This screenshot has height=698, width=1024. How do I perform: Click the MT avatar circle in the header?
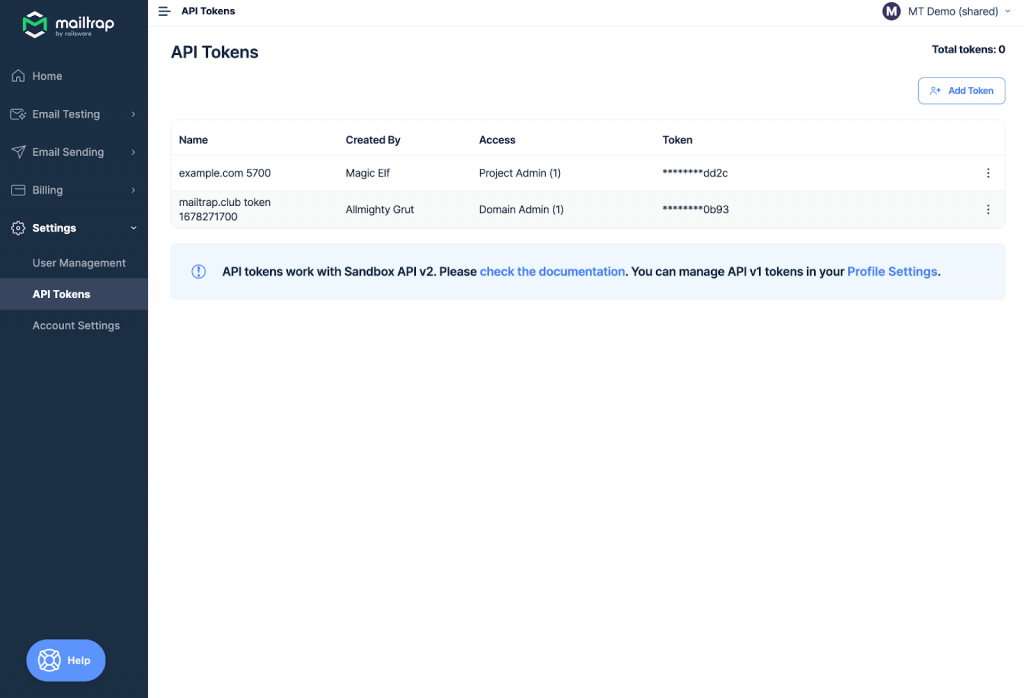pyautogui.click(x=890, y=11)
